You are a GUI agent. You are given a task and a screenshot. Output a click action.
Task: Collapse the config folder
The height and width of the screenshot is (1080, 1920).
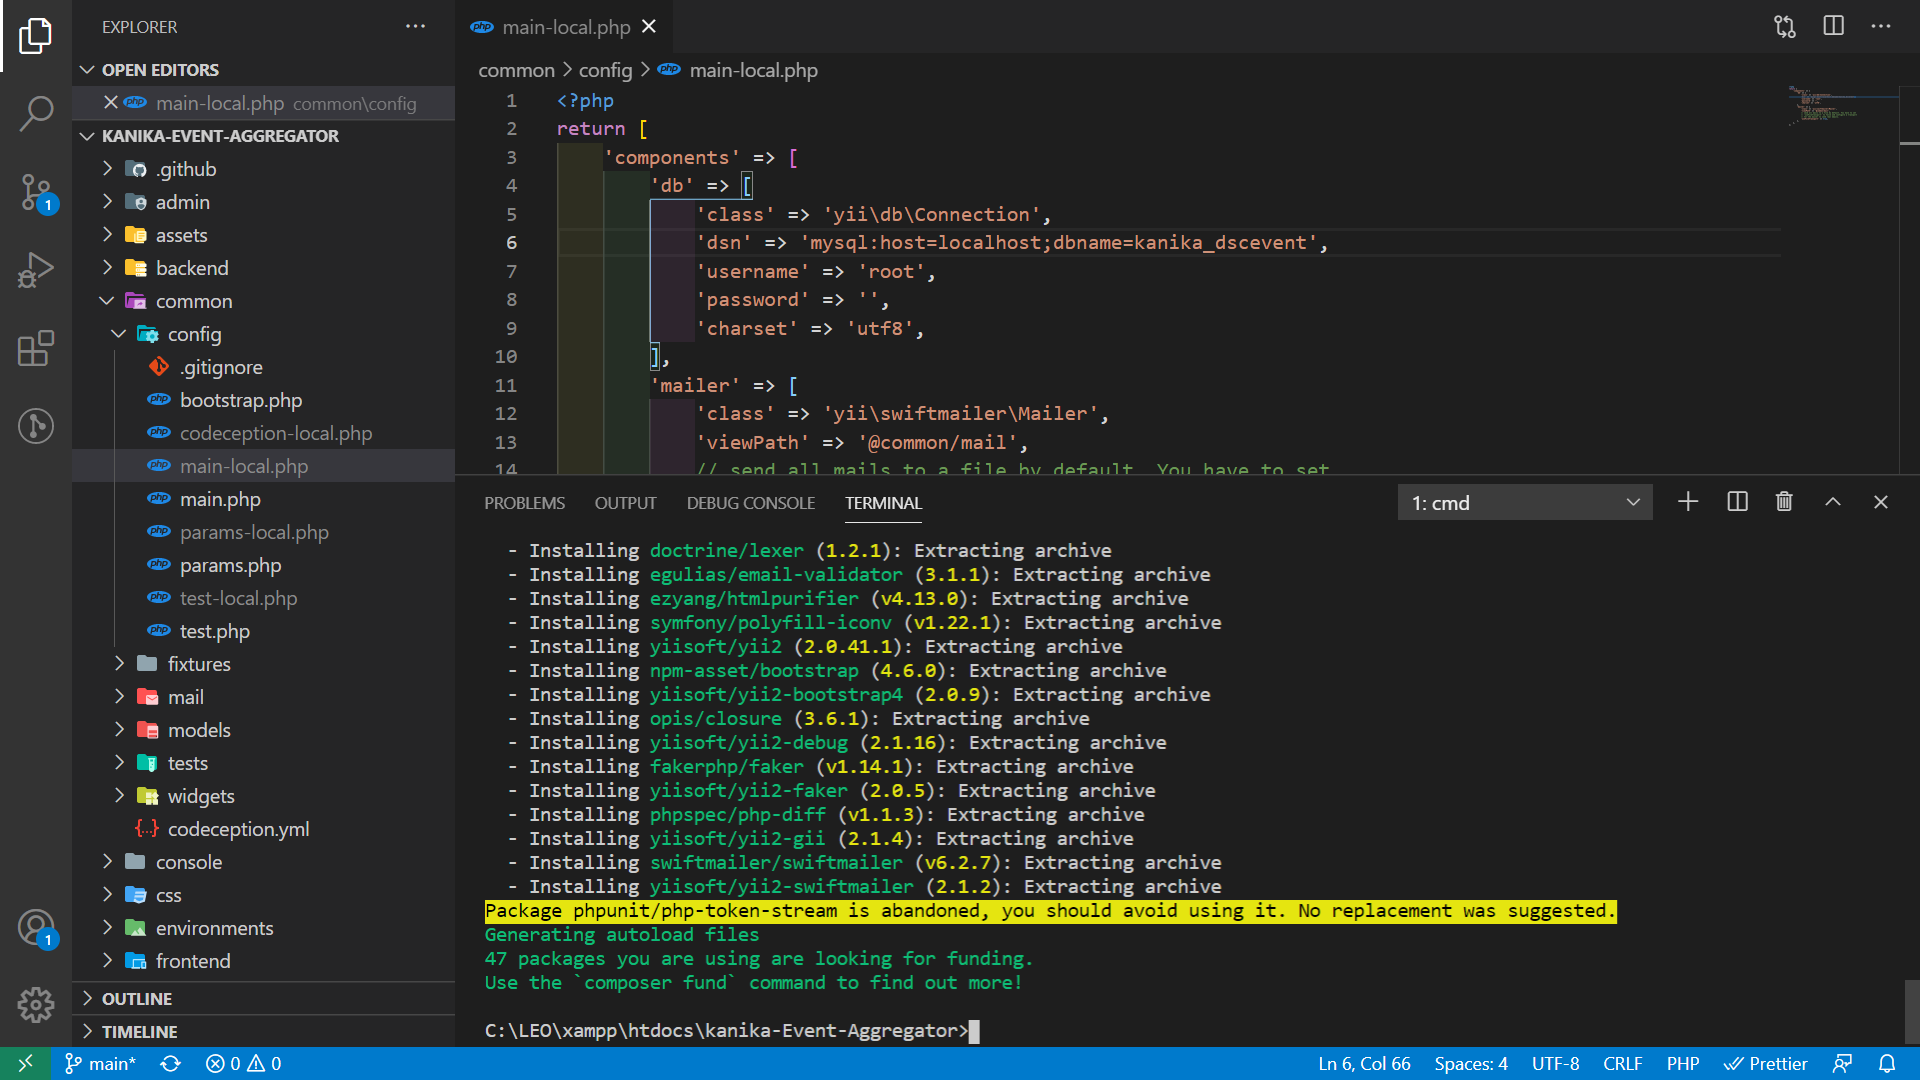pyautogui.click(x=264, y=334)
